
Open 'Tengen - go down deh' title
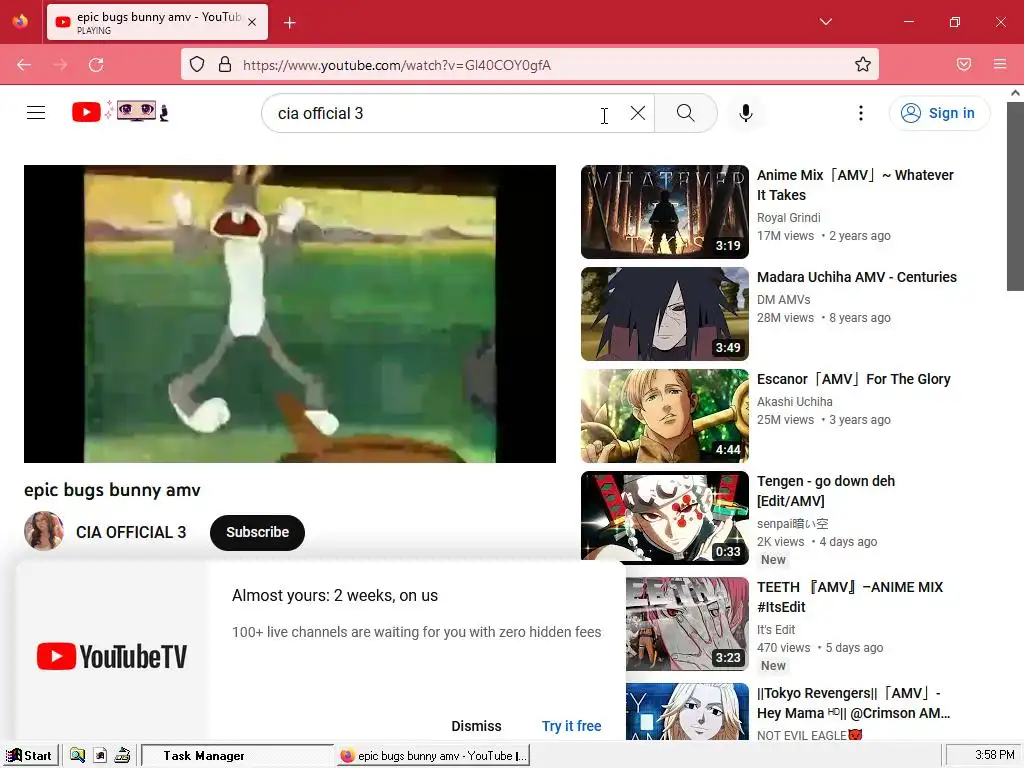point(825,491)
